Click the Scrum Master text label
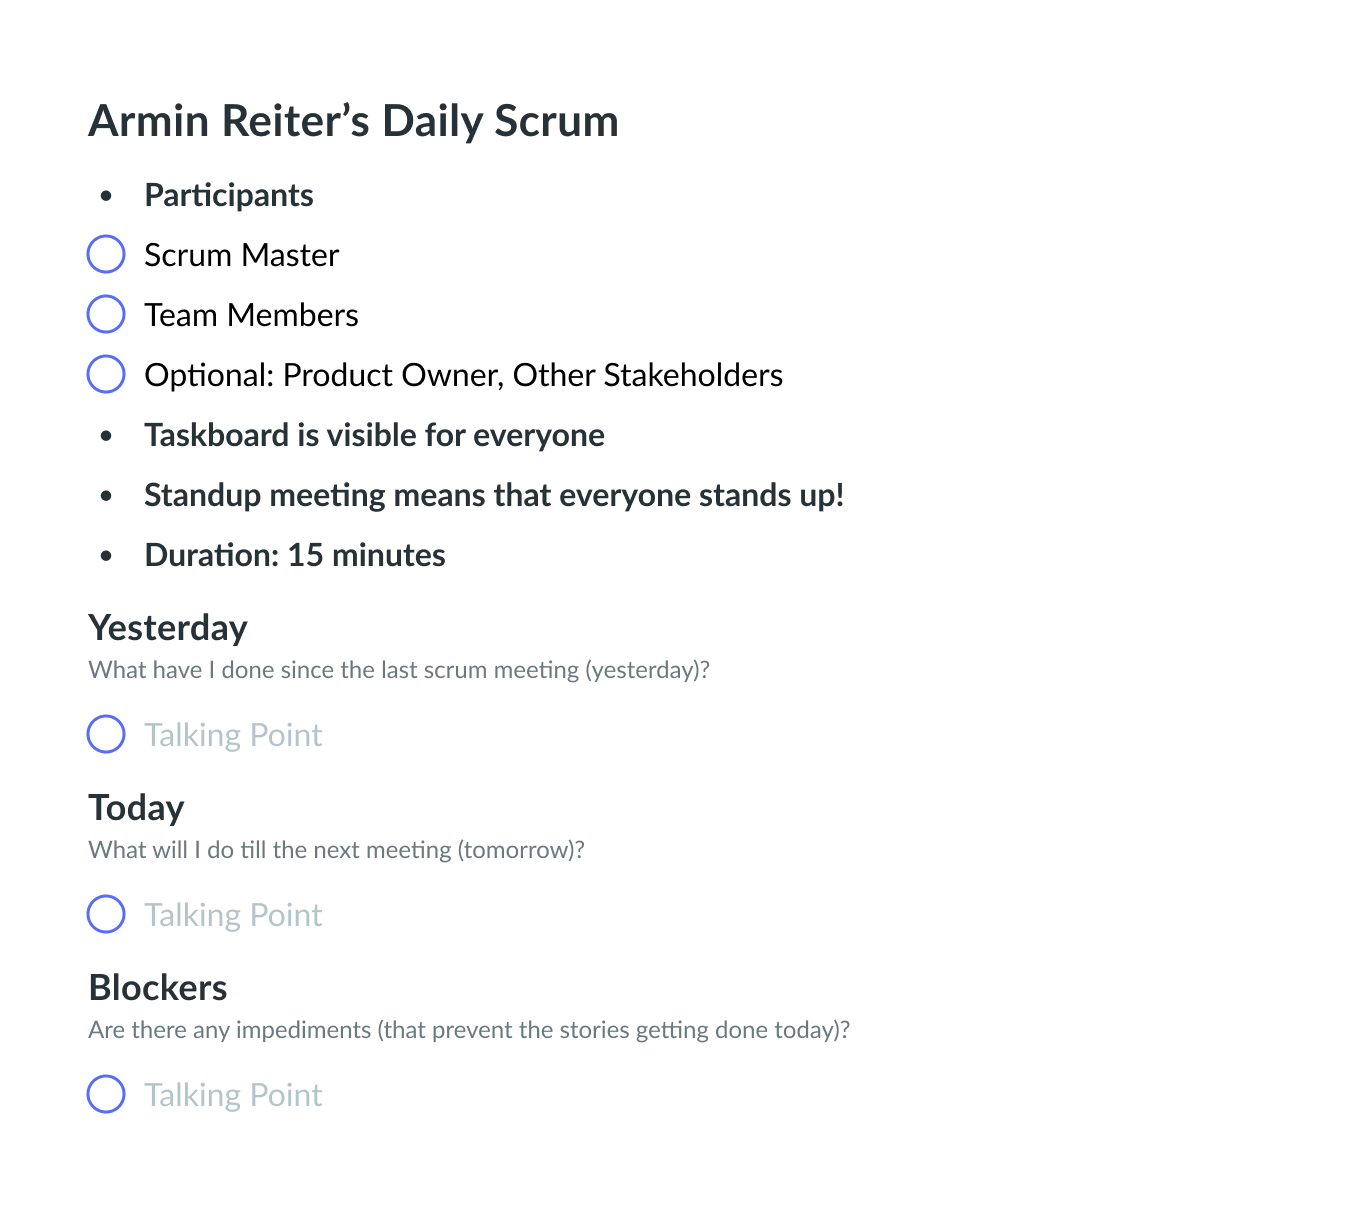This screenshot has height=1224, width=1368. [x=242, y=255]
